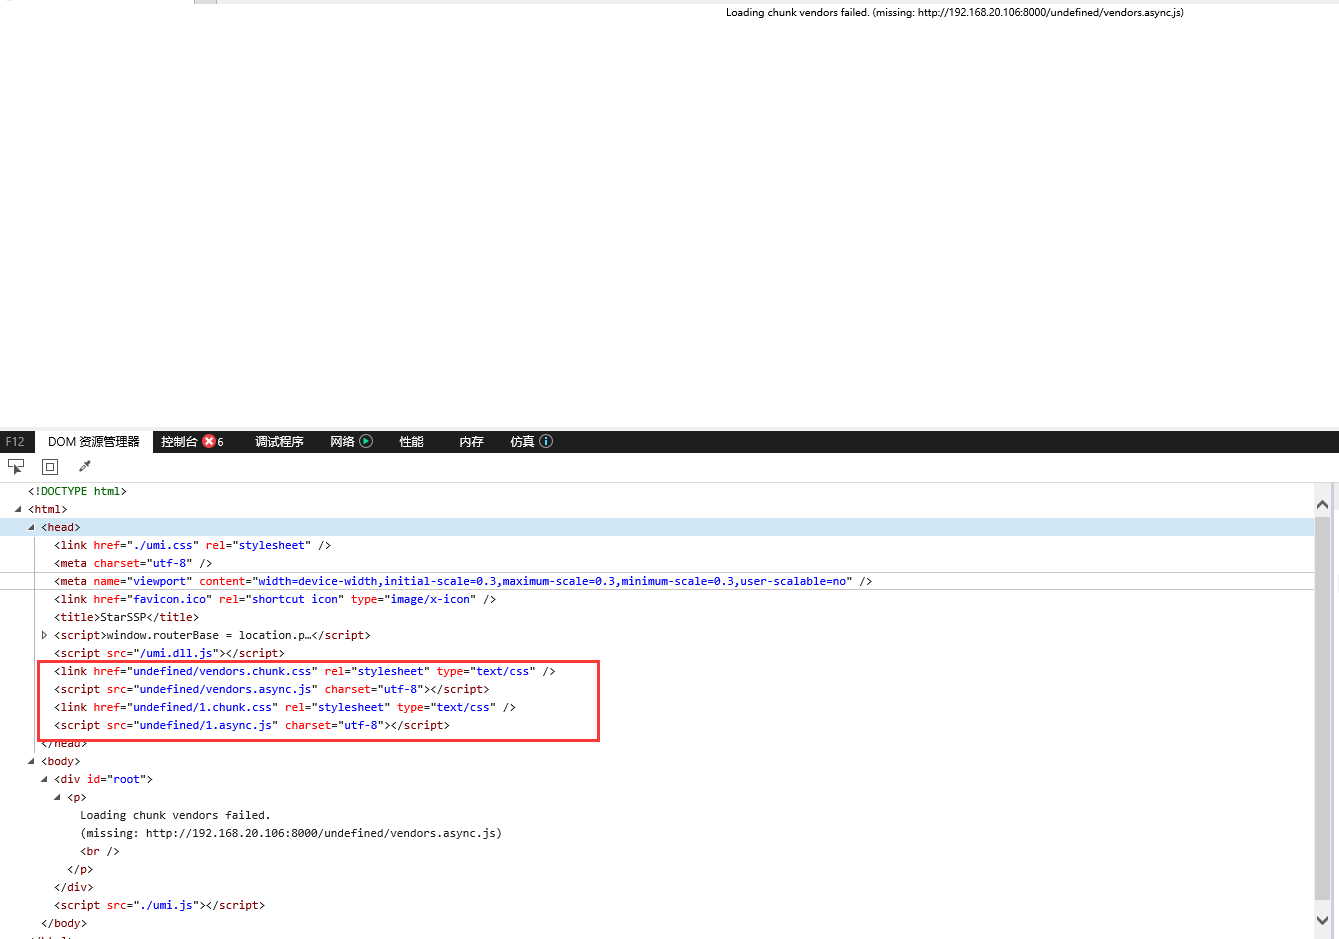
Task: Click the F12 icon on the left
Action: click(x=15, y=441)
